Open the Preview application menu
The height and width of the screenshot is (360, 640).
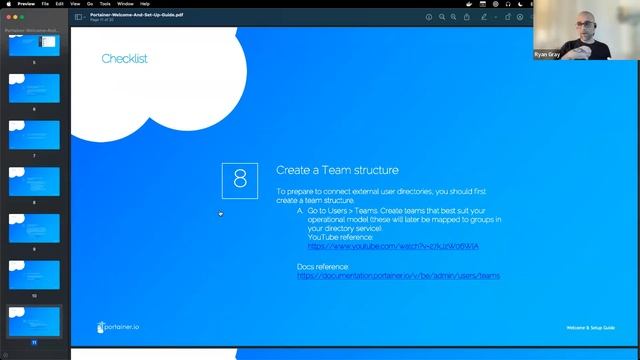26,4
